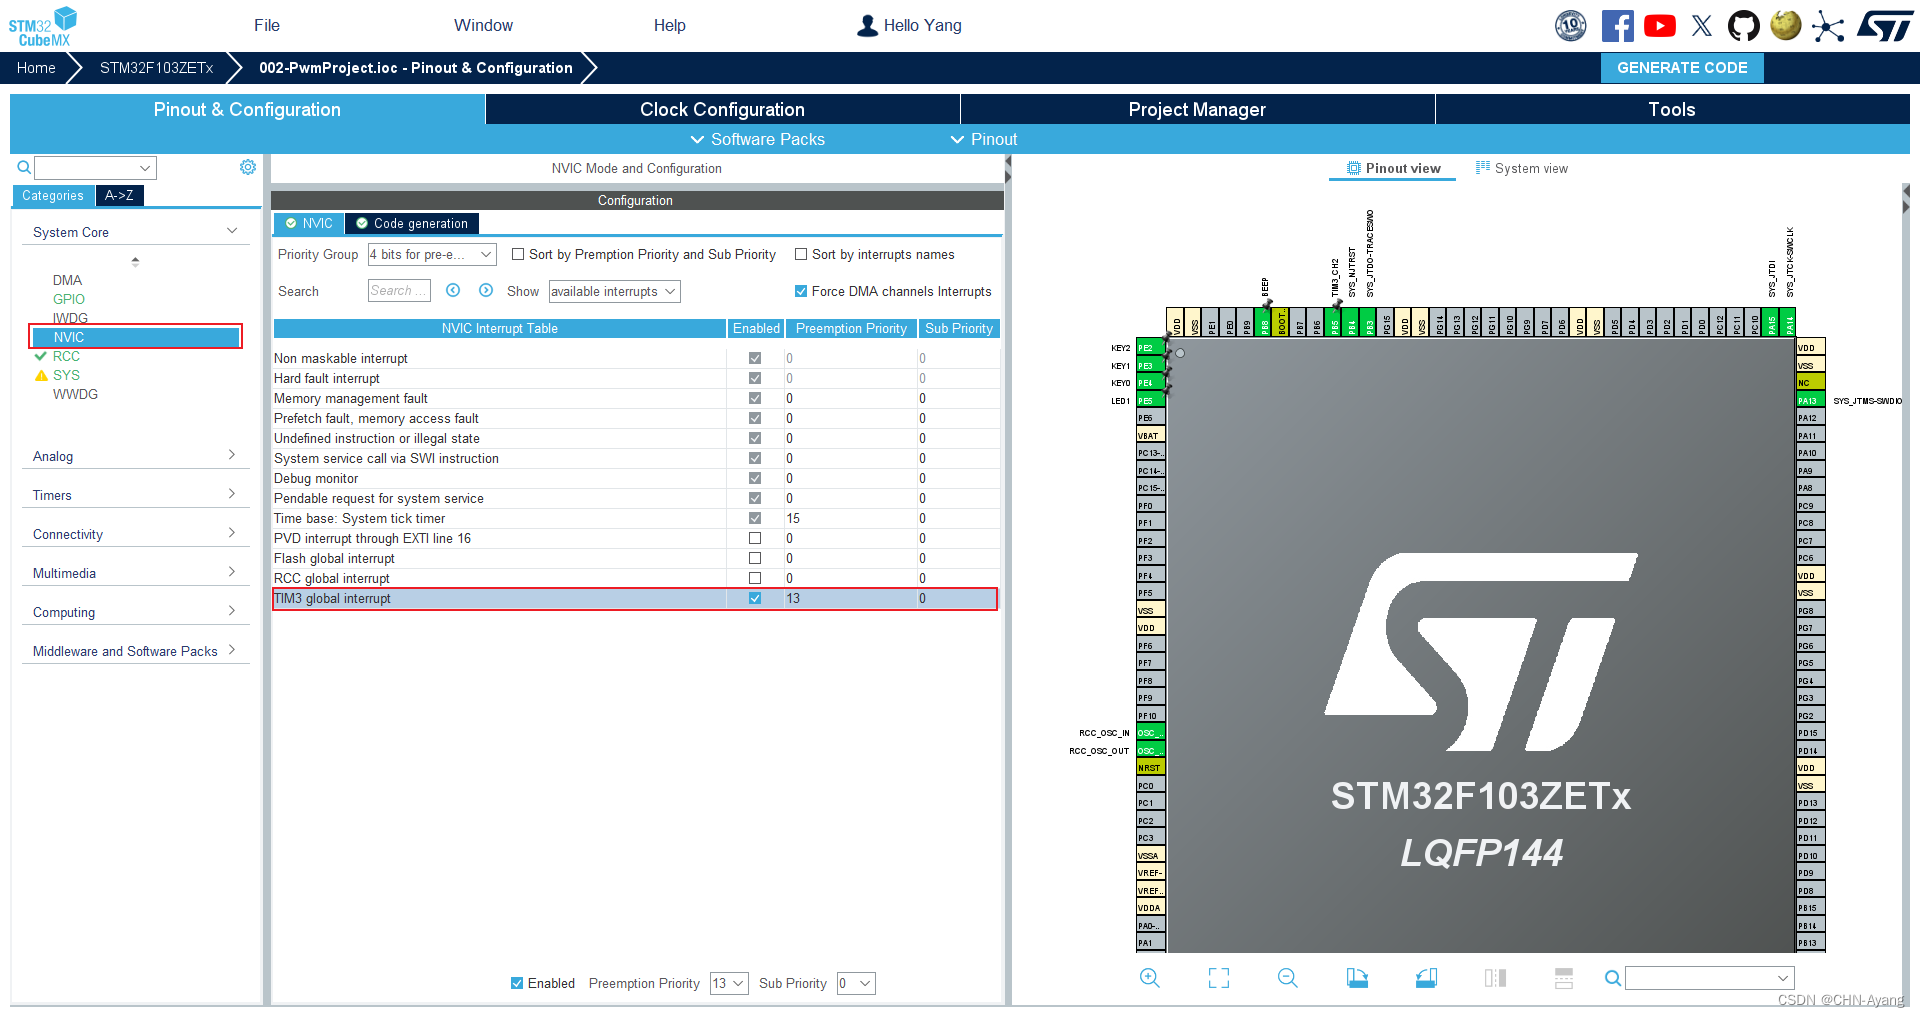The width and height of the screenshot is (1920, 1017).
Task: Open Show available interrupts dropdown
Action: (x=614, y=291)
